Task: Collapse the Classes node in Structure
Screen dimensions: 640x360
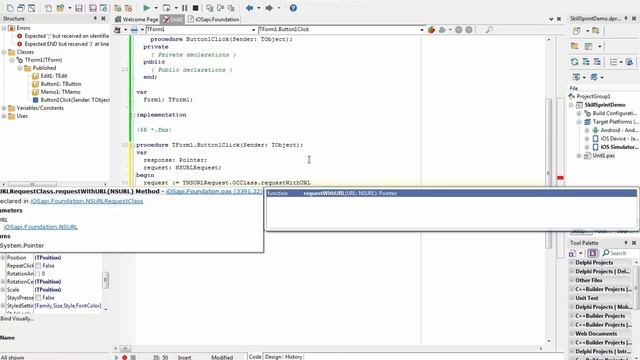Action: [4, 52]
